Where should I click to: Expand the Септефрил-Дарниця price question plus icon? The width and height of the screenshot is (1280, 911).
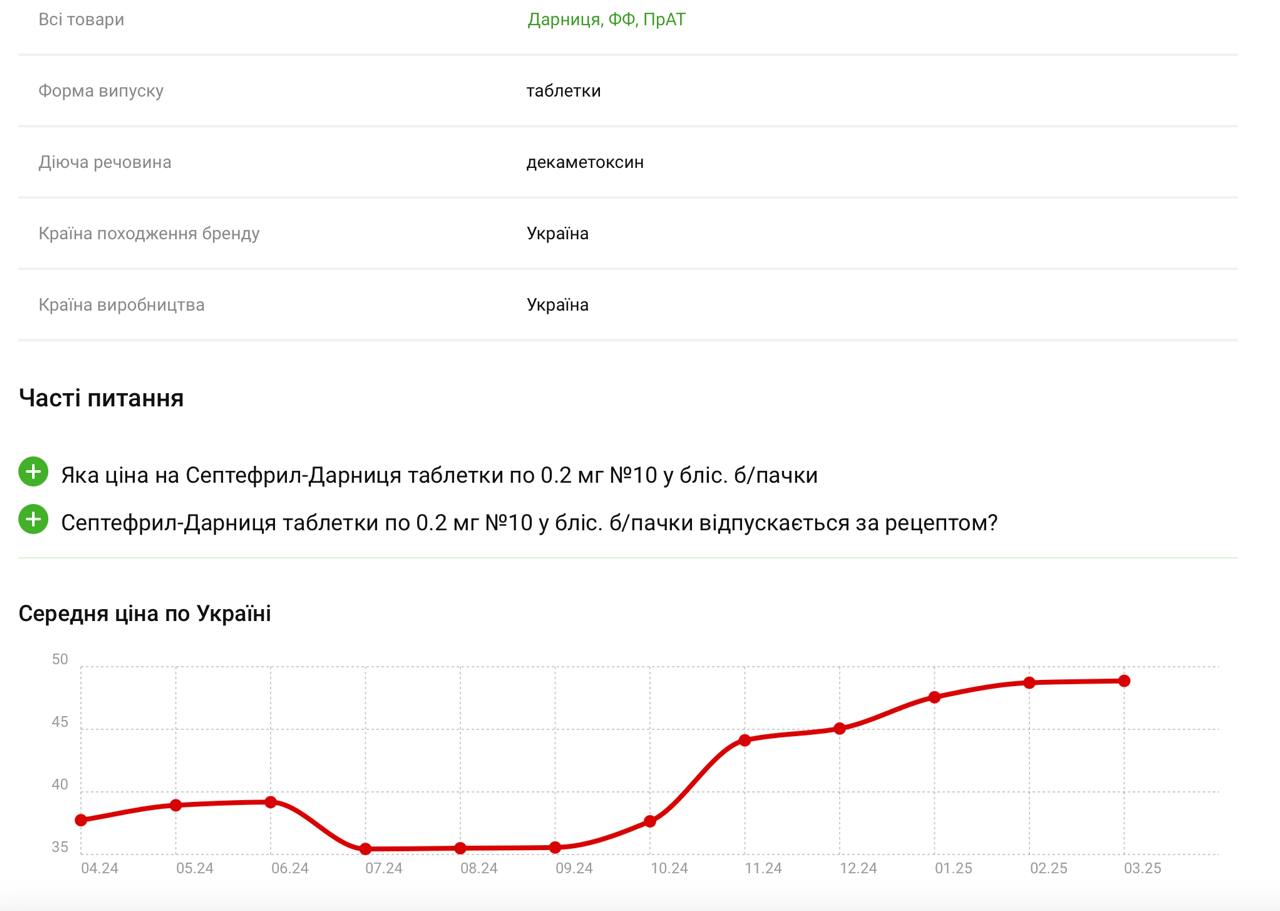click(x=33, y=472)
